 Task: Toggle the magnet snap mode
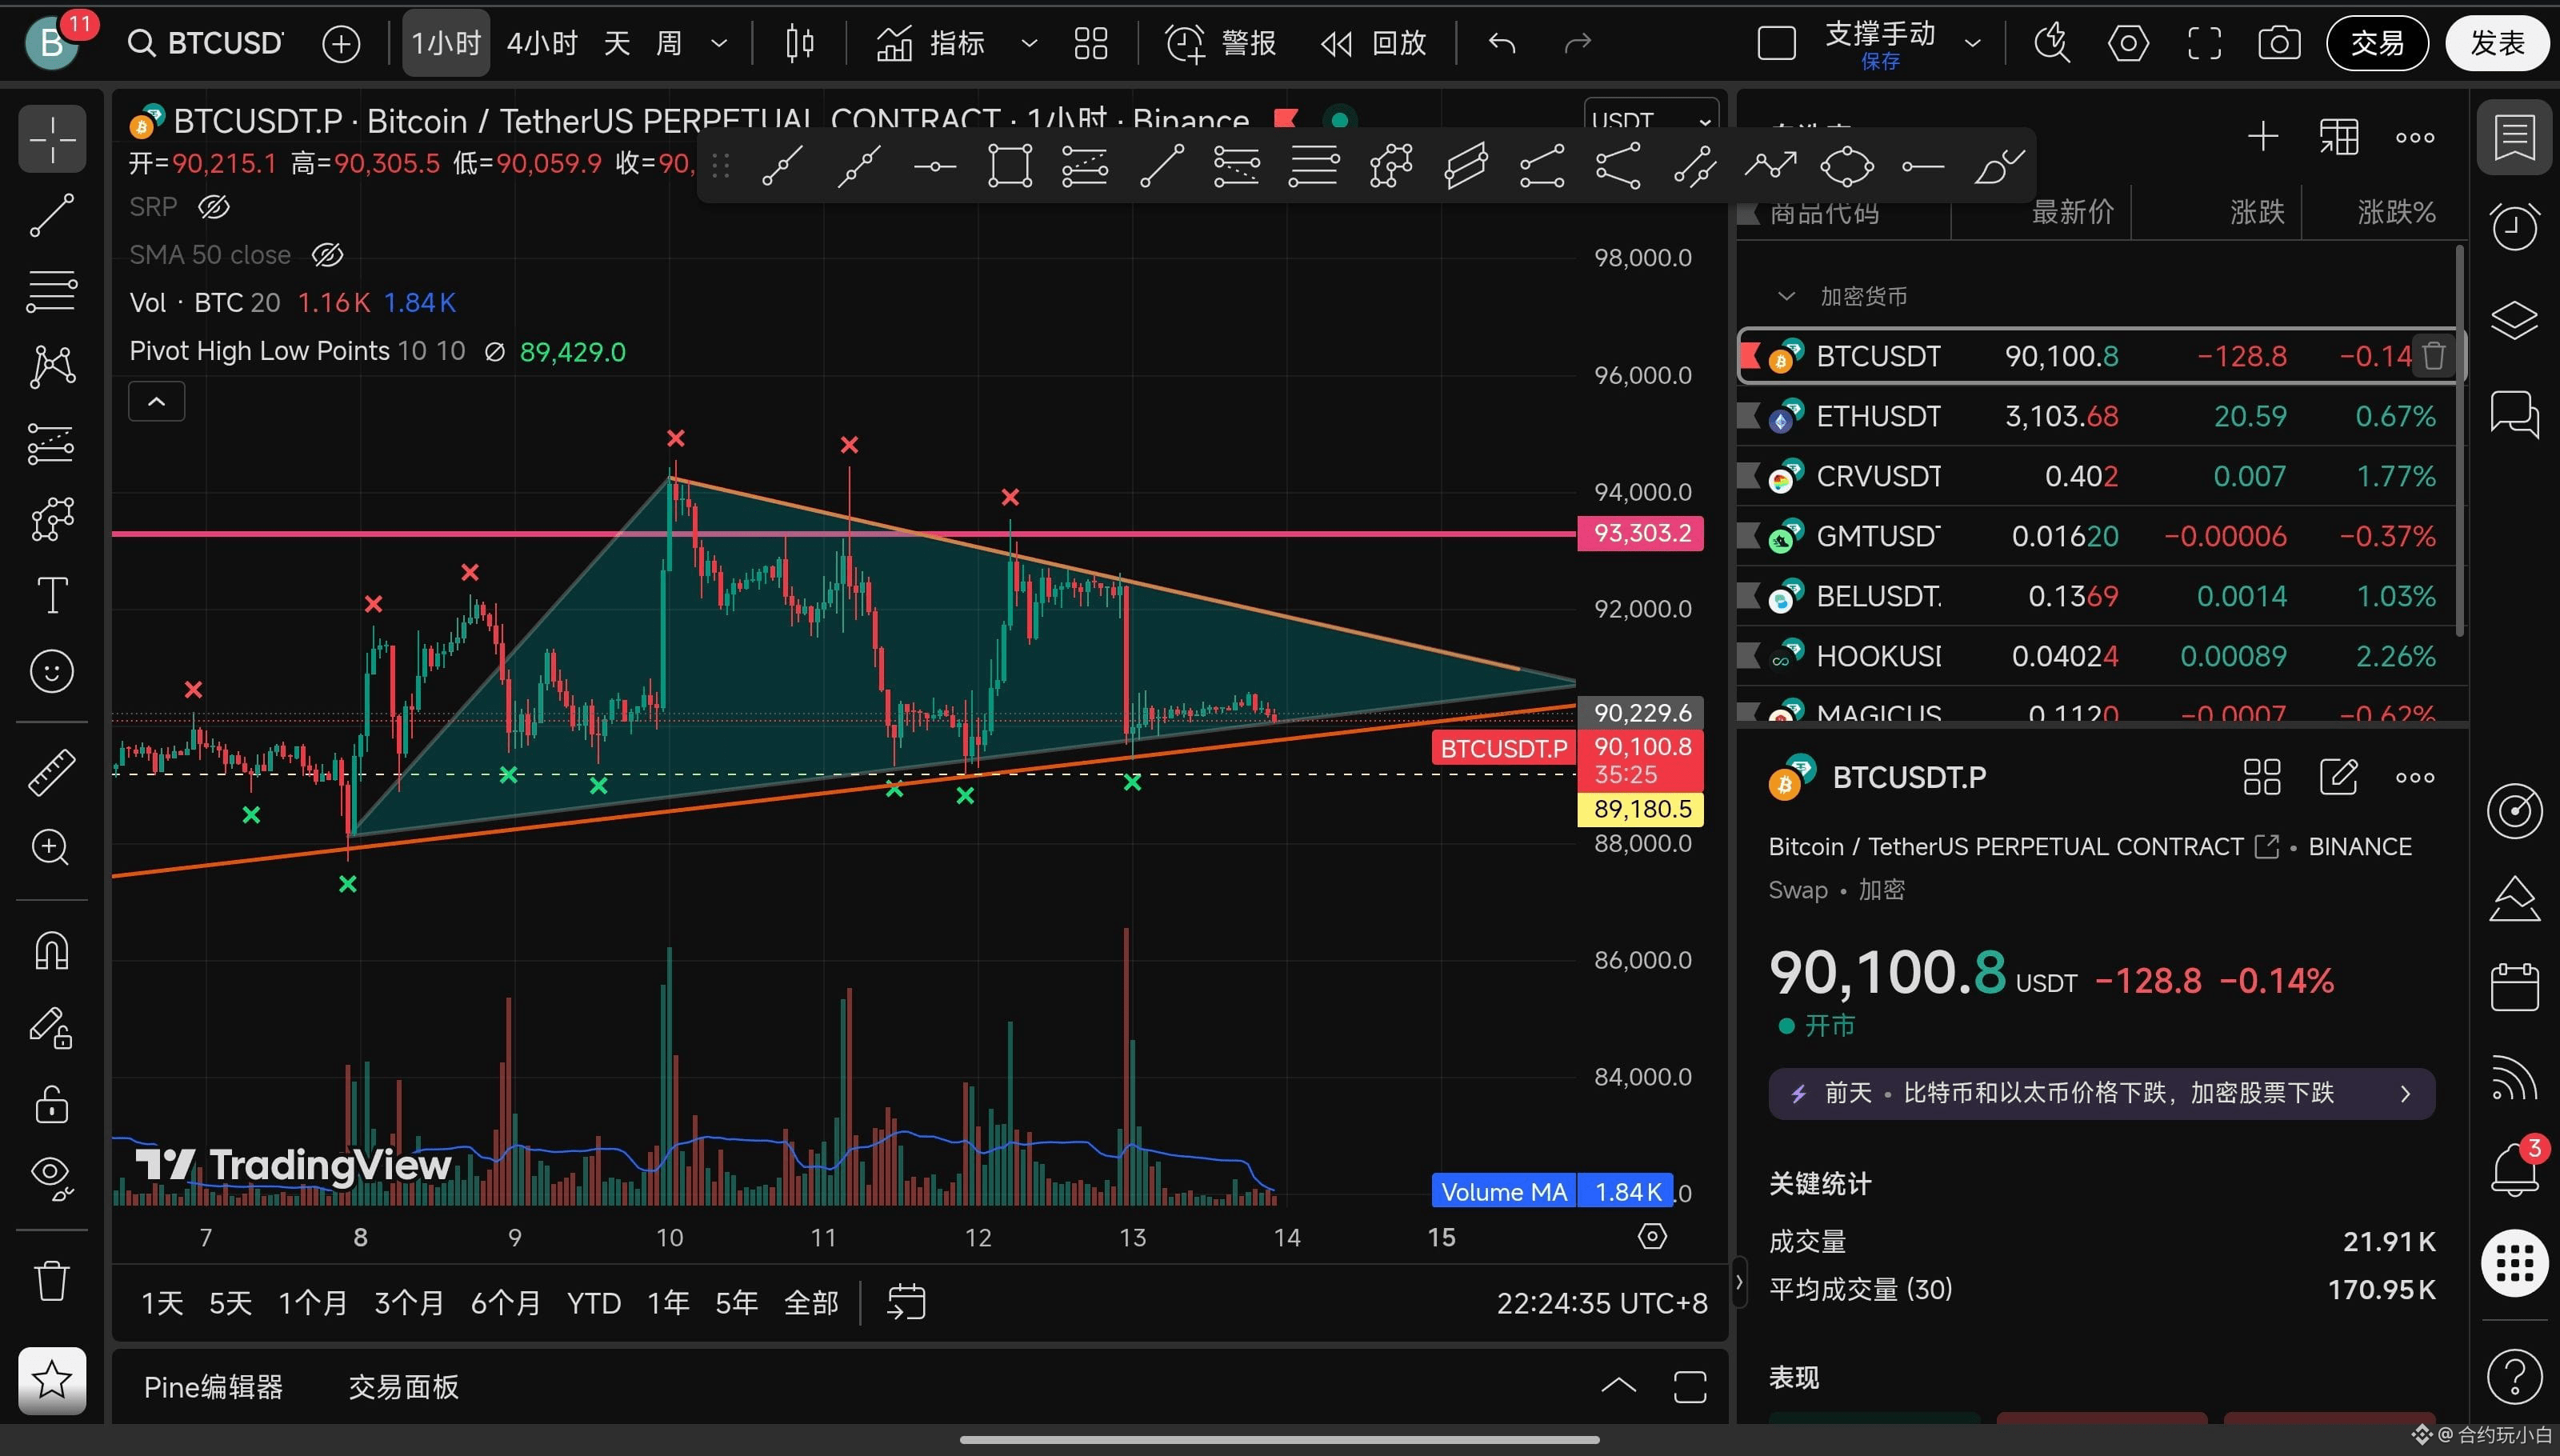point(52,951)
